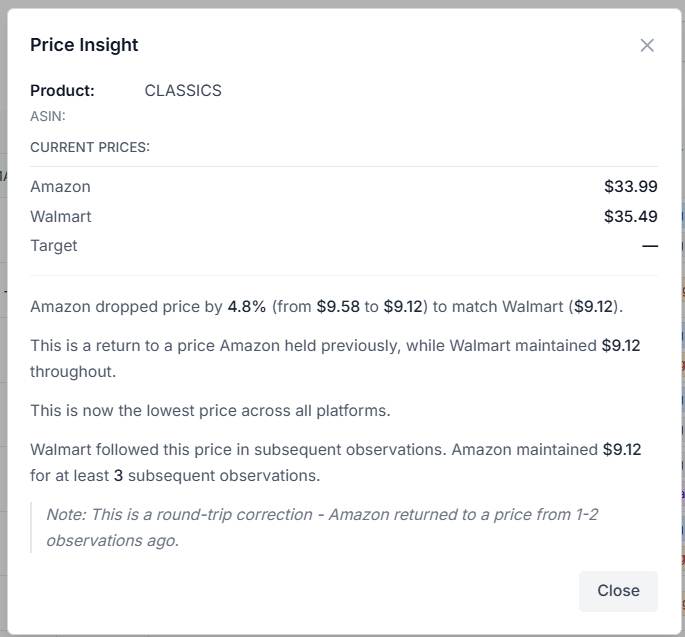Click the ASIN label
The image size is (685, 637).
tap(48, 116)
